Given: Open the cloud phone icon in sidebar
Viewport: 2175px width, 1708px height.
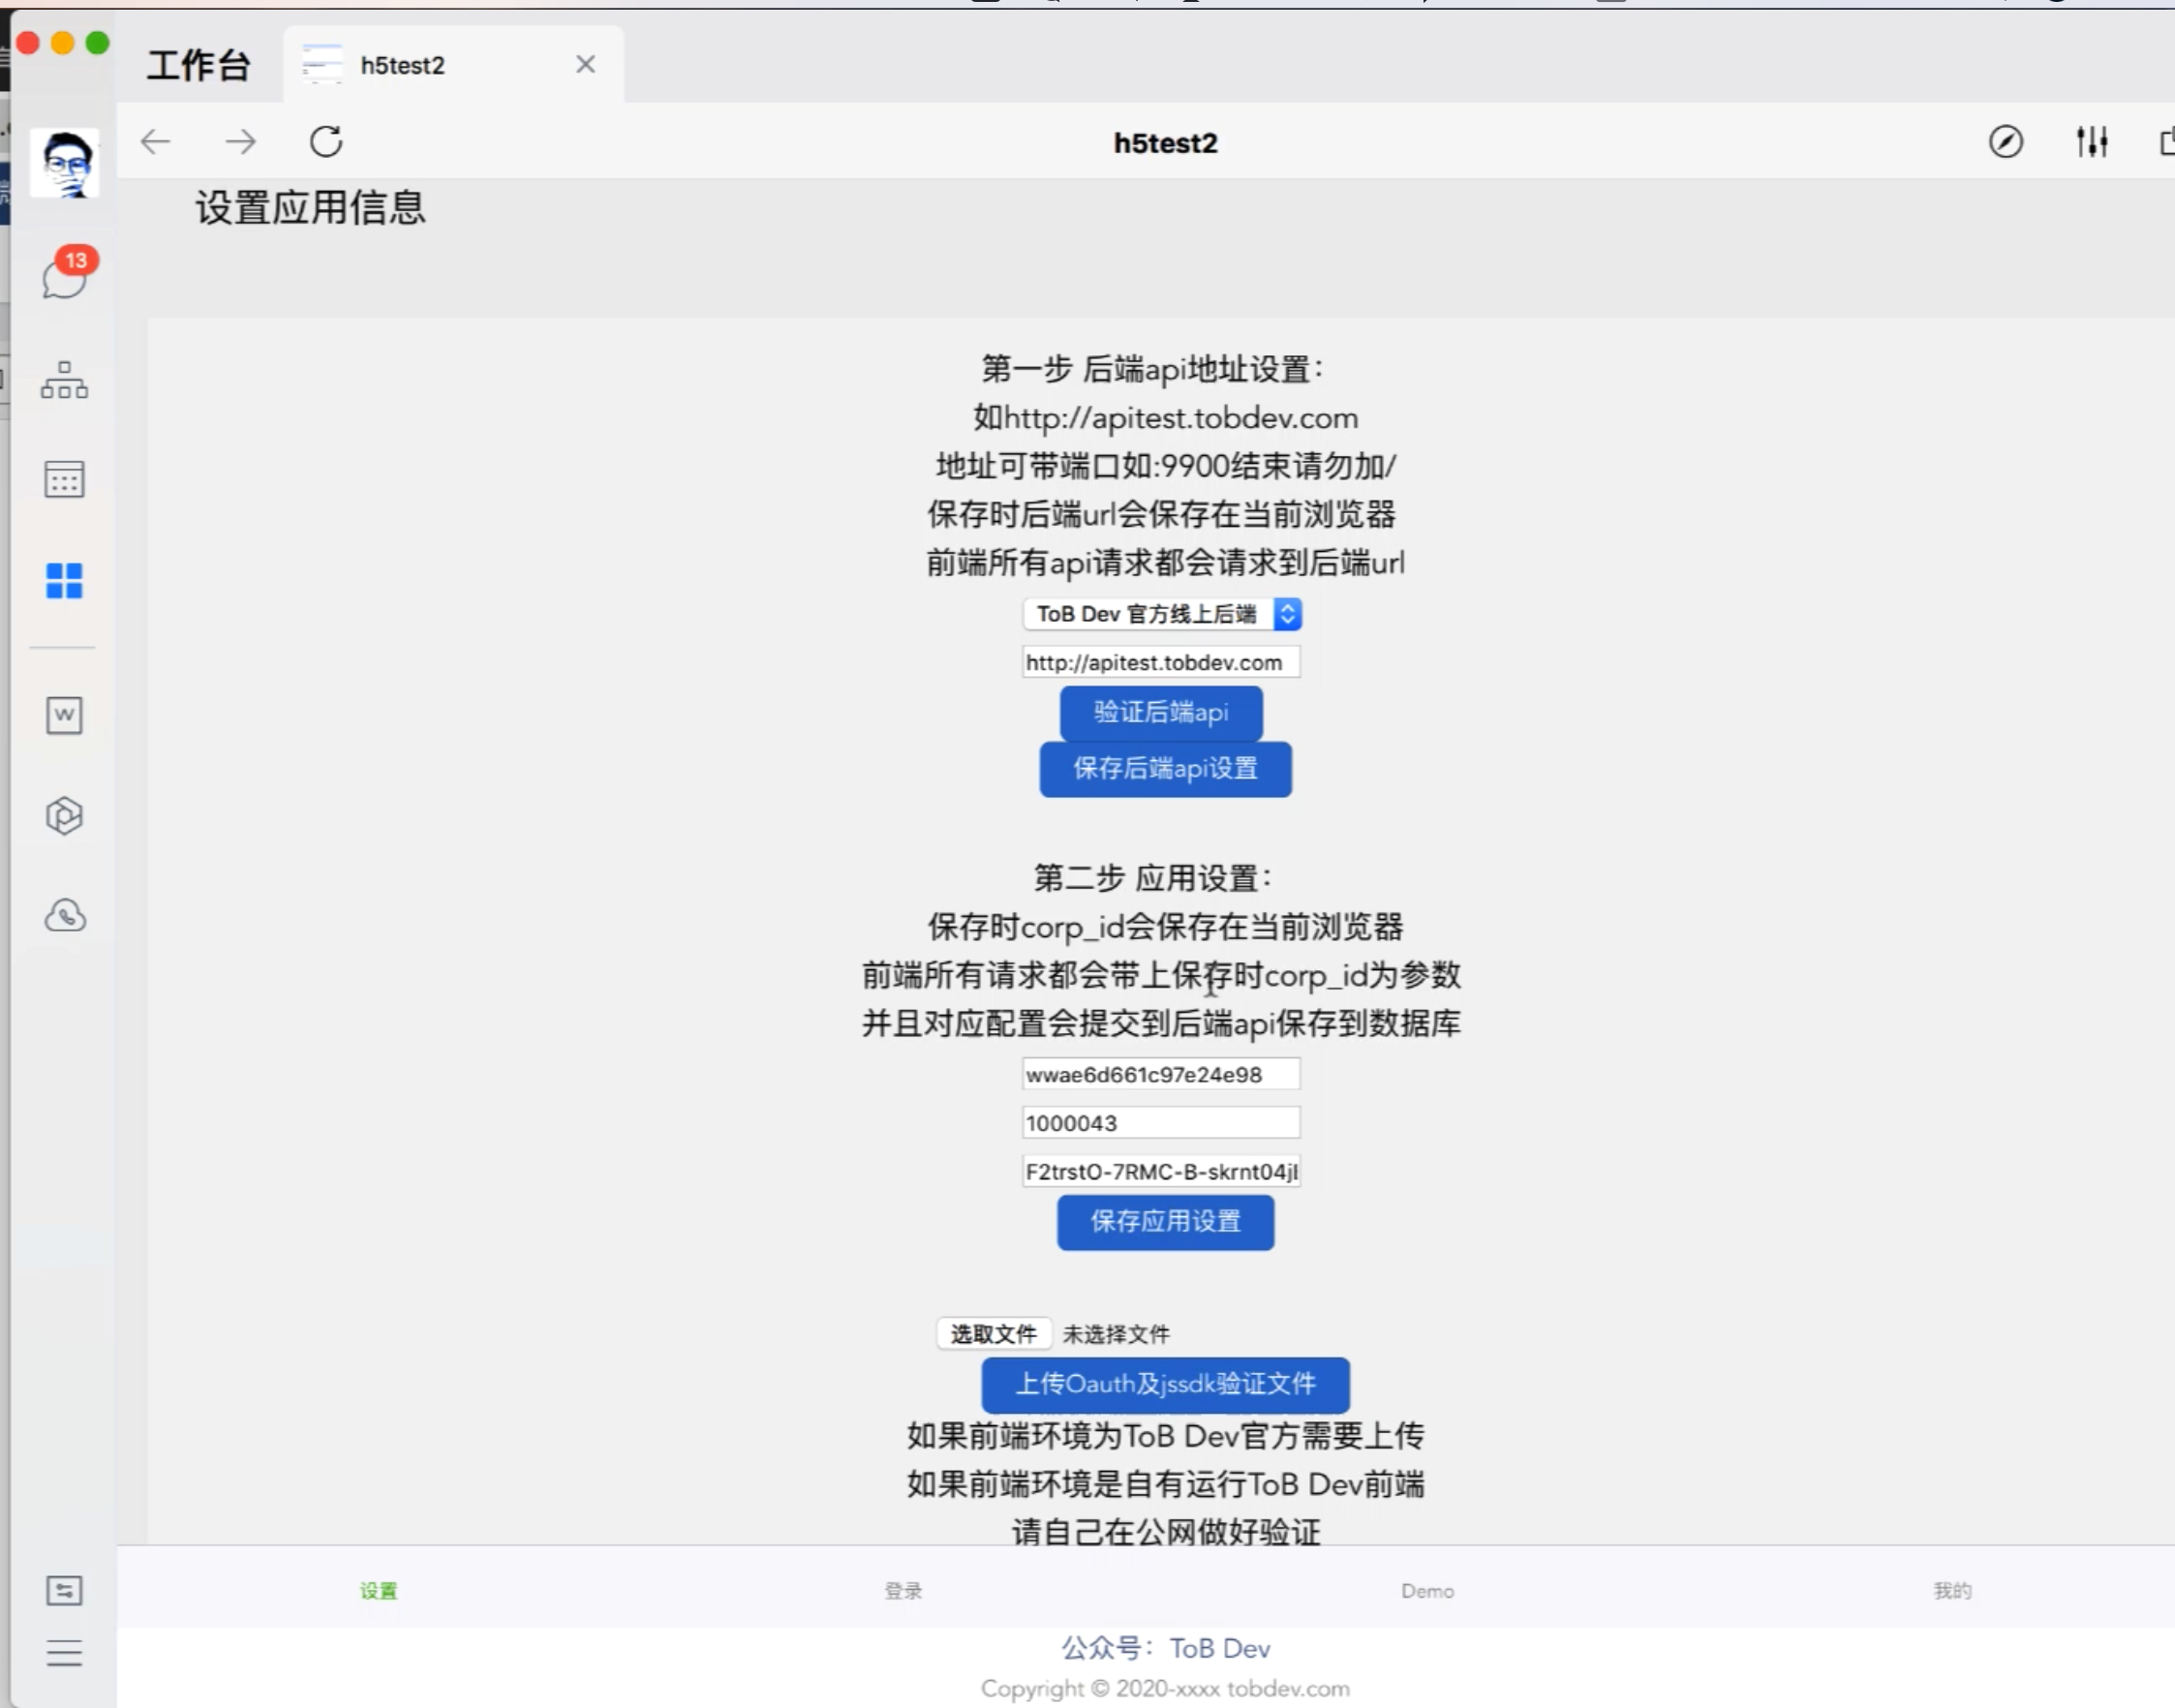Looking at the screenshot, I should (65, 915).
